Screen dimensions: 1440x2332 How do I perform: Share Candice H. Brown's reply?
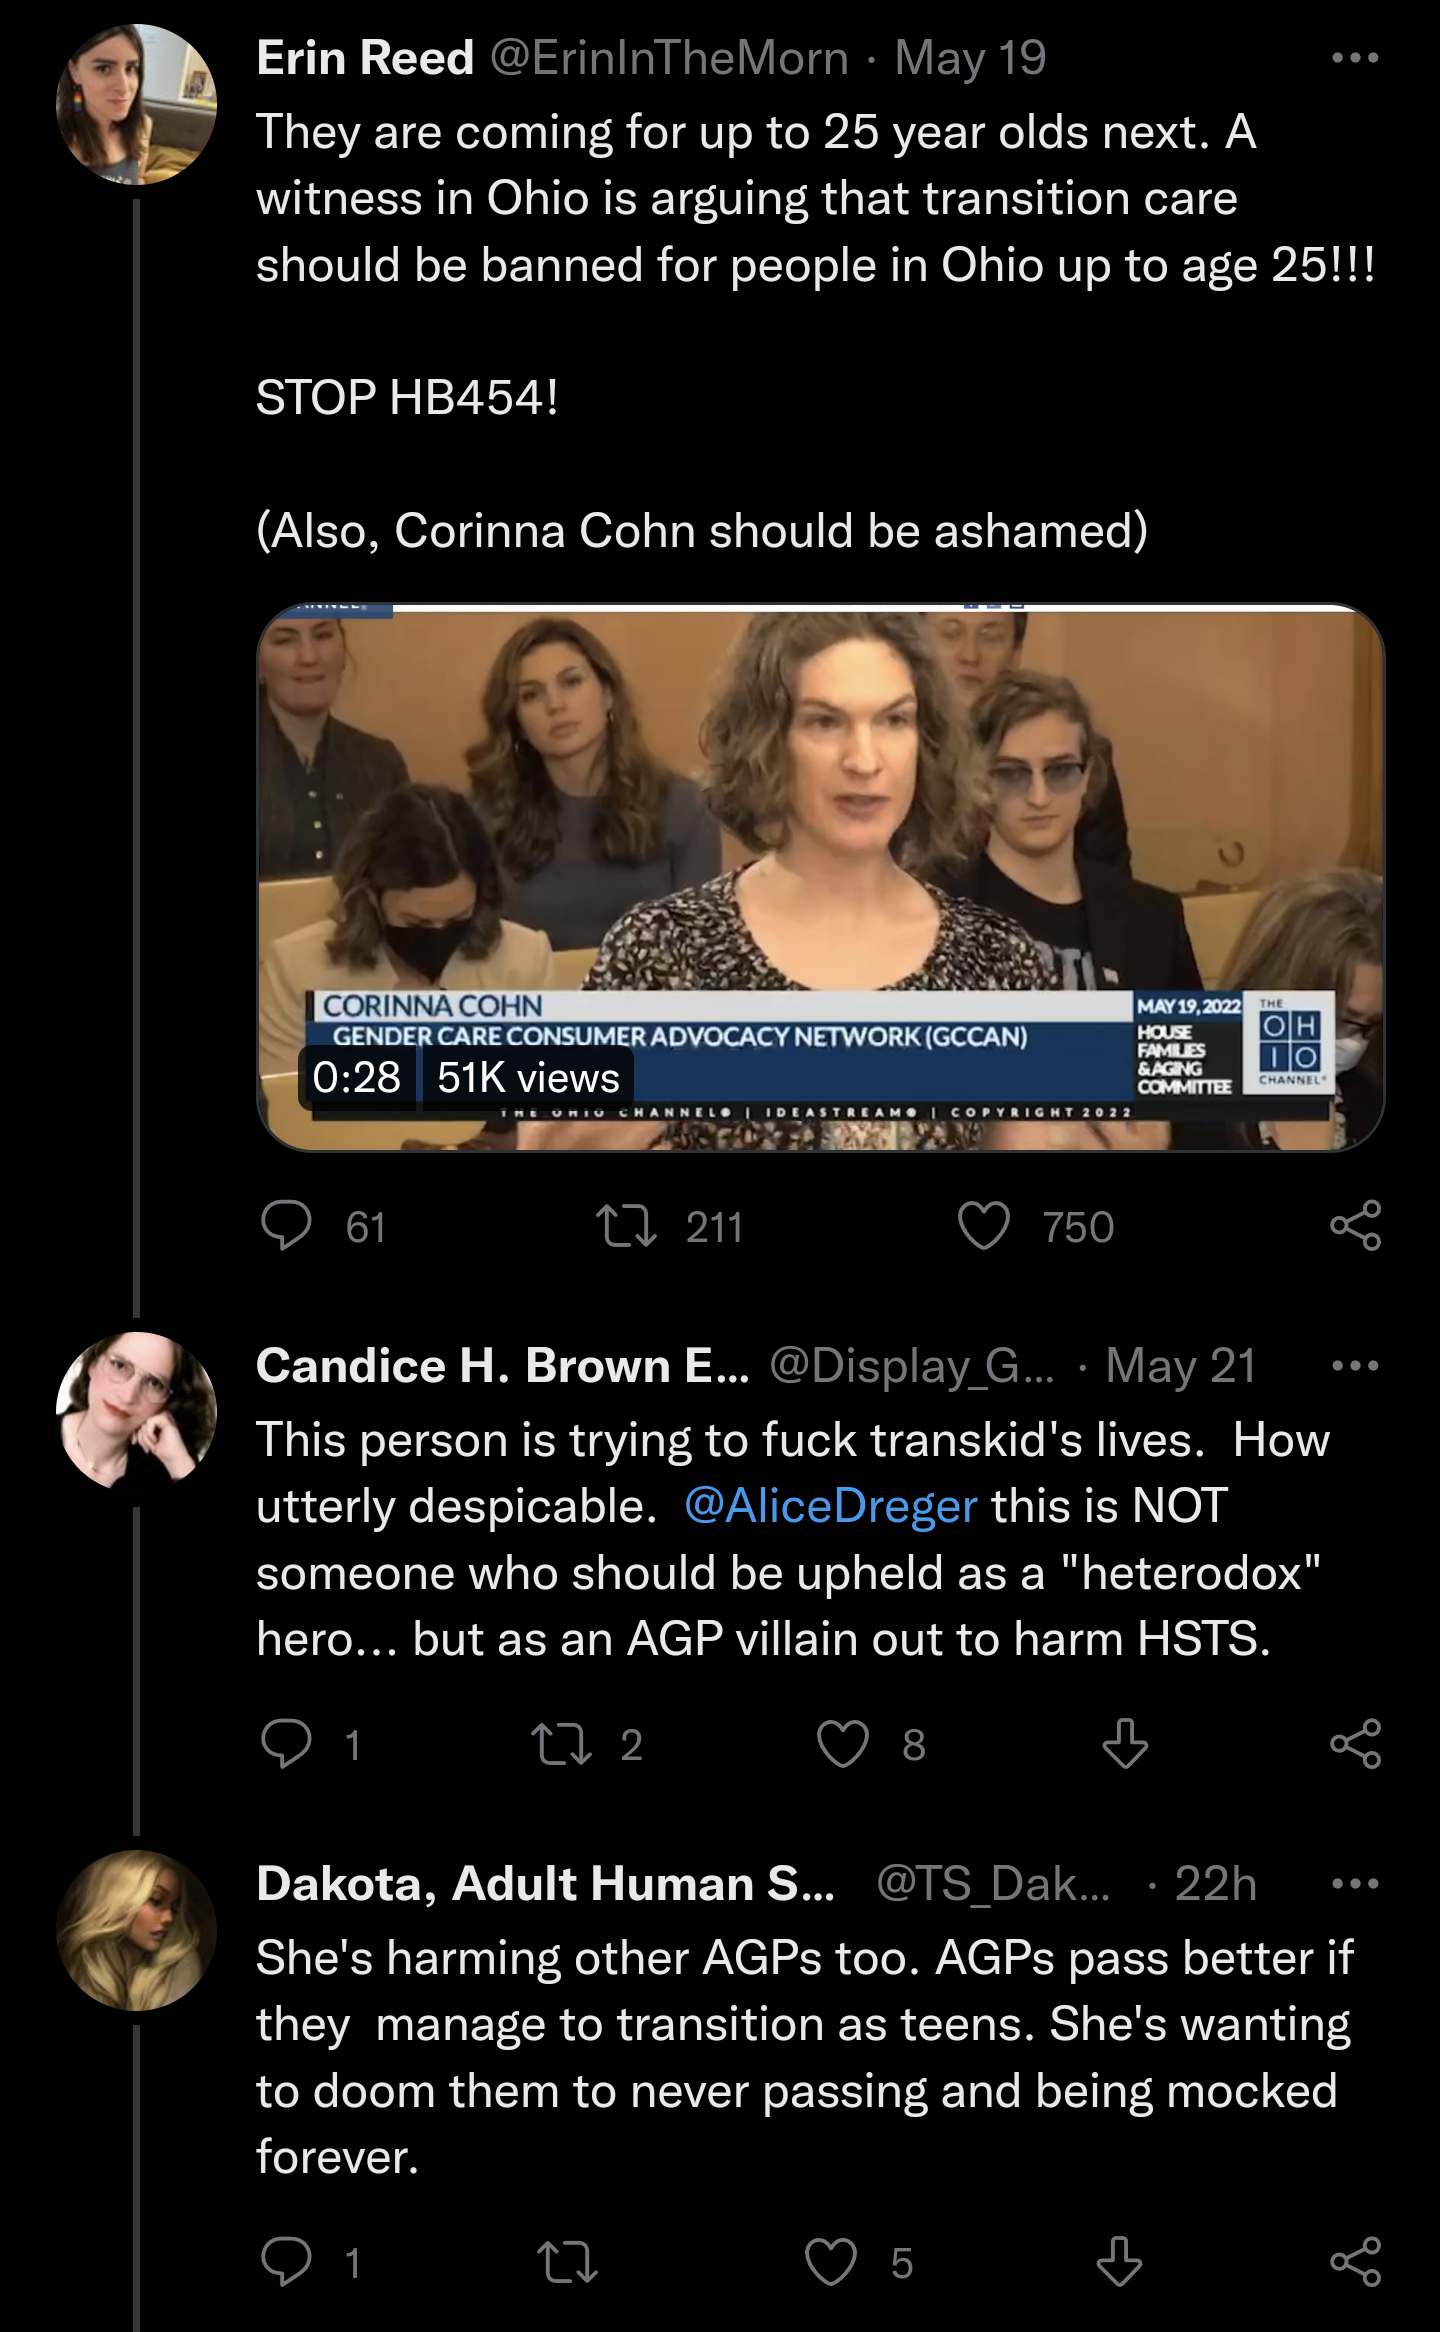coord(1355,1744)
